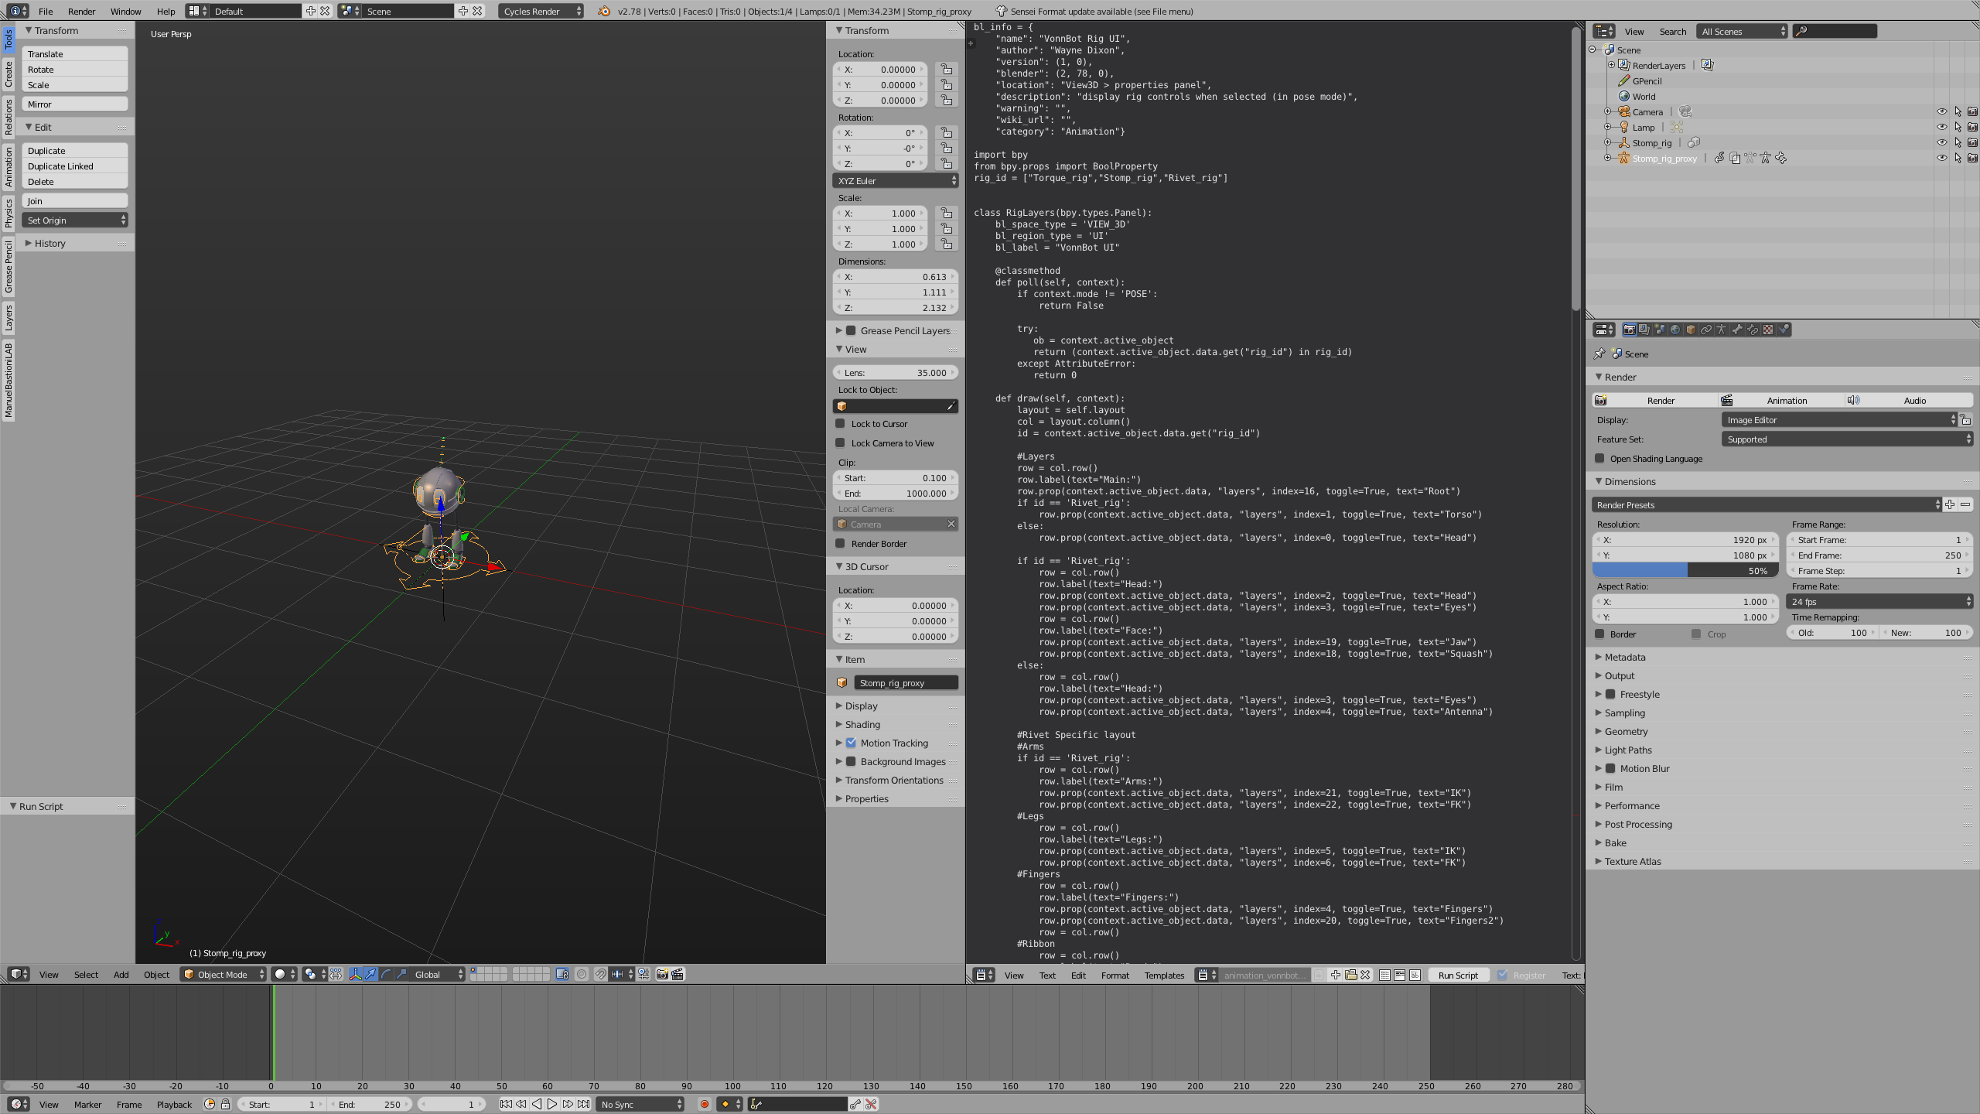Switch to the Animation tab in Render settings
Image resolution: width=1980 pixels, height=1114 pixels.
tap(1787, 400)
